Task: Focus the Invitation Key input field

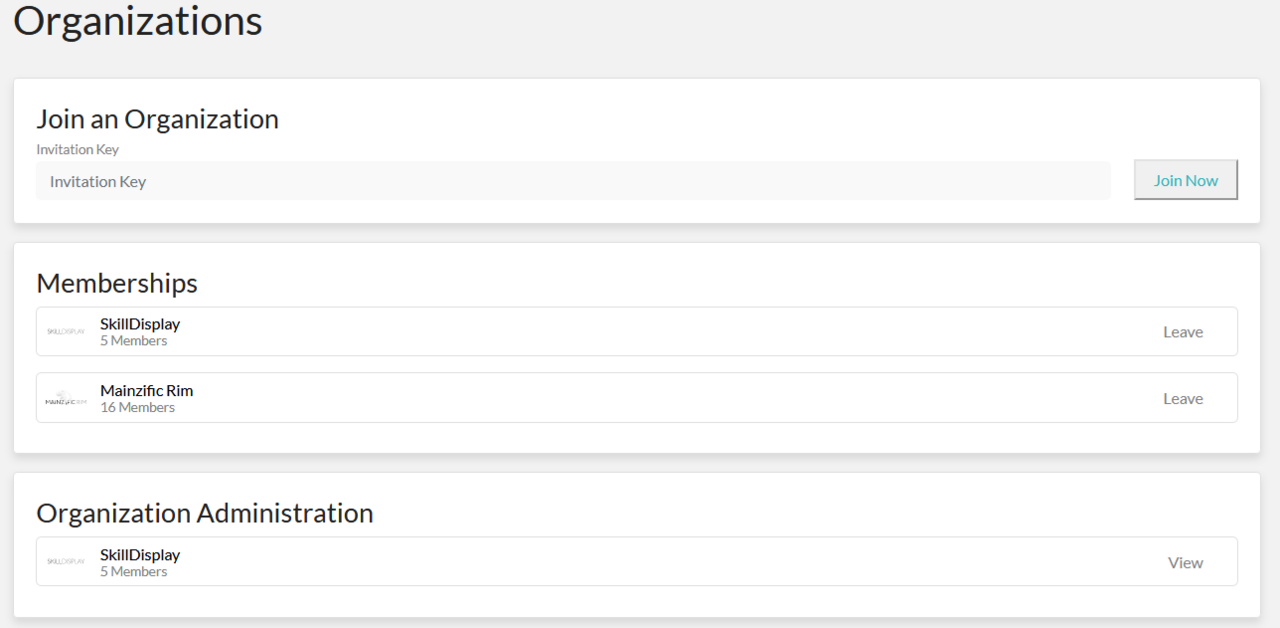Action: click(572, 181)
